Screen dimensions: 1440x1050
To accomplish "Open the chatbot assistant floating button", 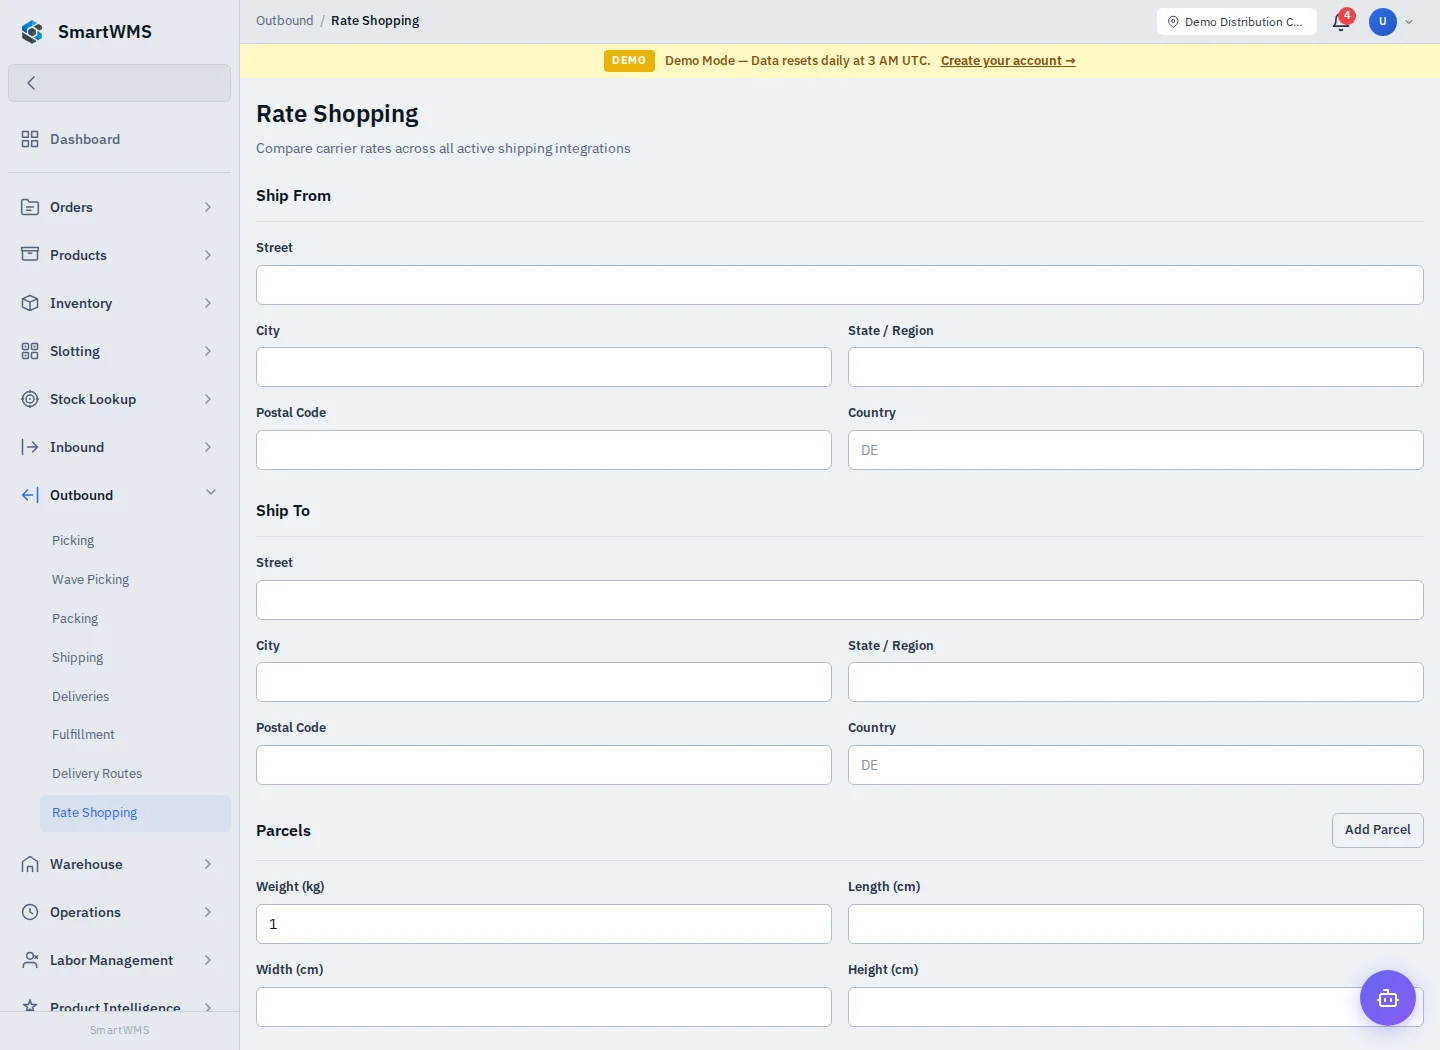I will (x=1387, y=998).
